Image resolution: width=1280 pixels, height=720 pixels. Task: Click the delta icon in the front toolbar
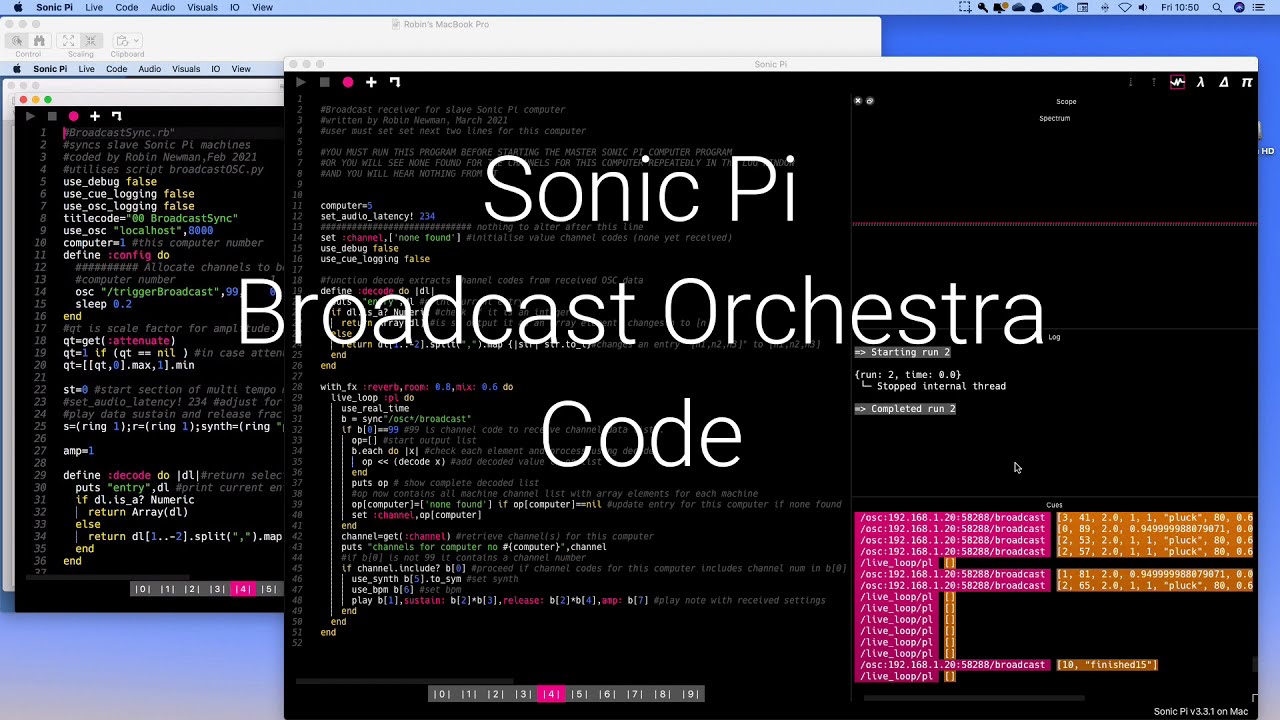(1224, 82)
